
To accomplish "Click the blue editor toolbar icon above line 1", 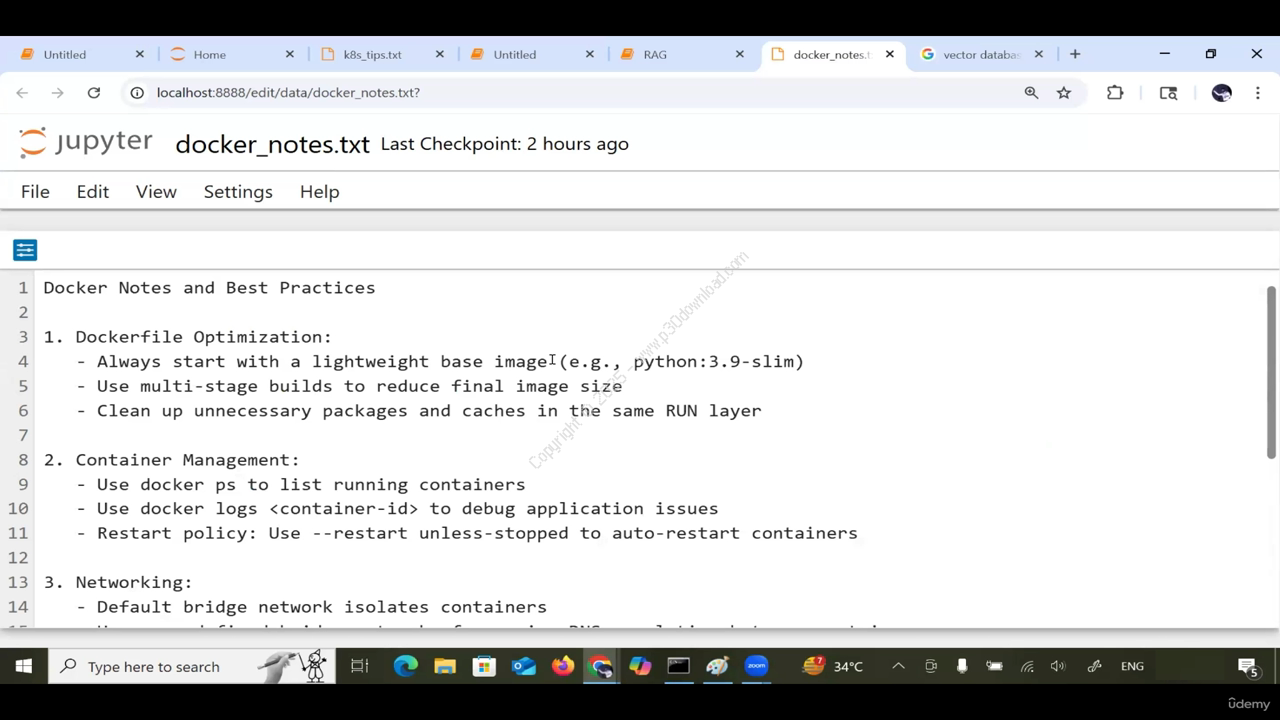I will pos(25,250).
